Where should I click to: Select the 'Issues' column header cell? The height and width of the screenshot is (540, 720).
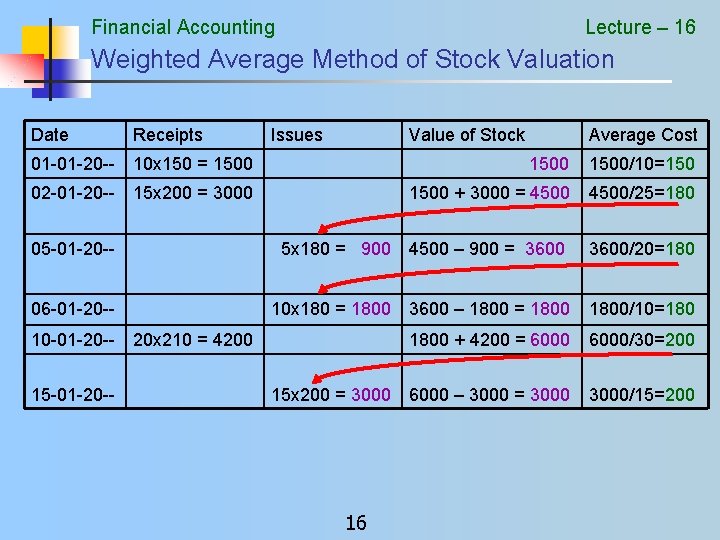(x=333, y=135)
